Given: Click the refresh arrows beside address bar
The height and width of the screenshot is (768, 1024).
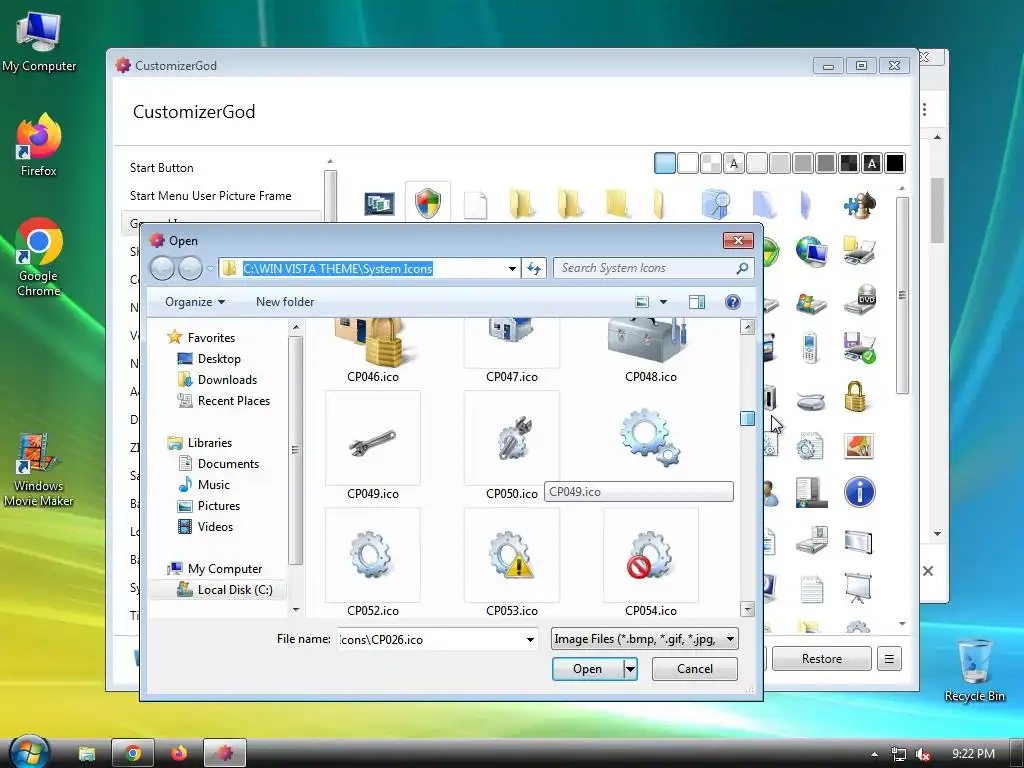Looking at the screenshot, I should (534, 268).
